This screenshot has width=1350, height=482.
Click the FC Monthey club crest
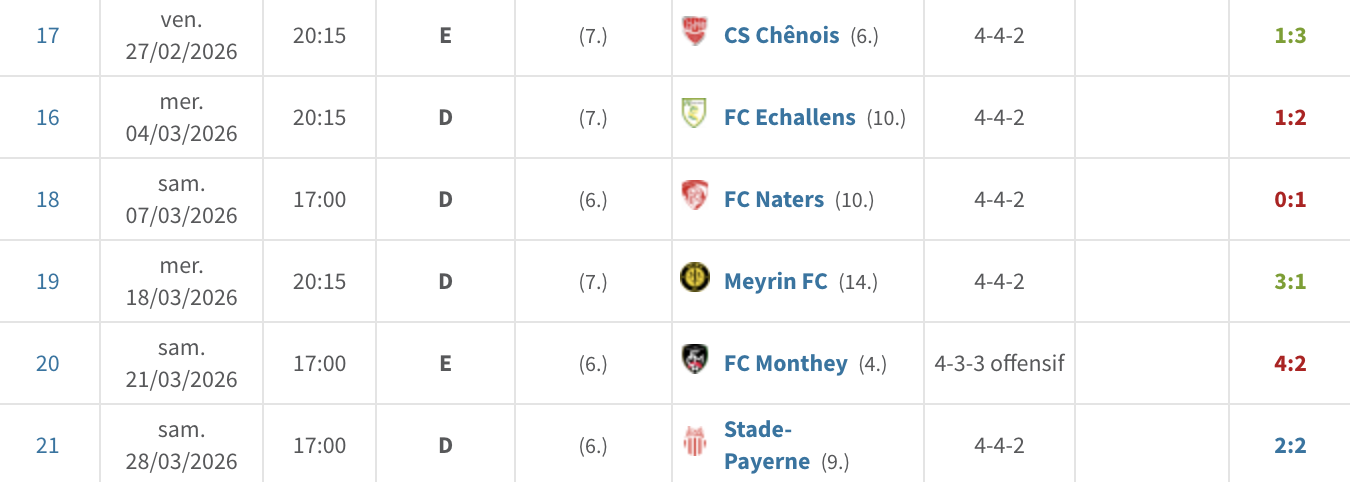tap(693, 360)
